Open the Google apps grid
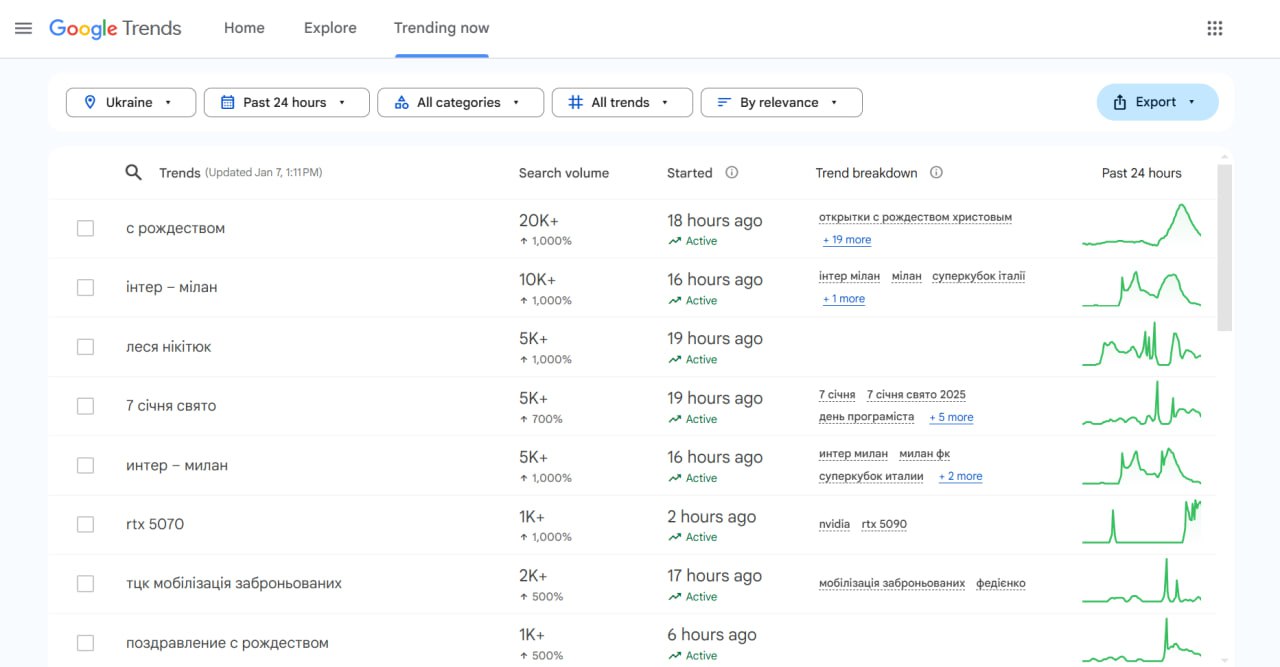The image size is (1280, 667). click(1215, 28)
